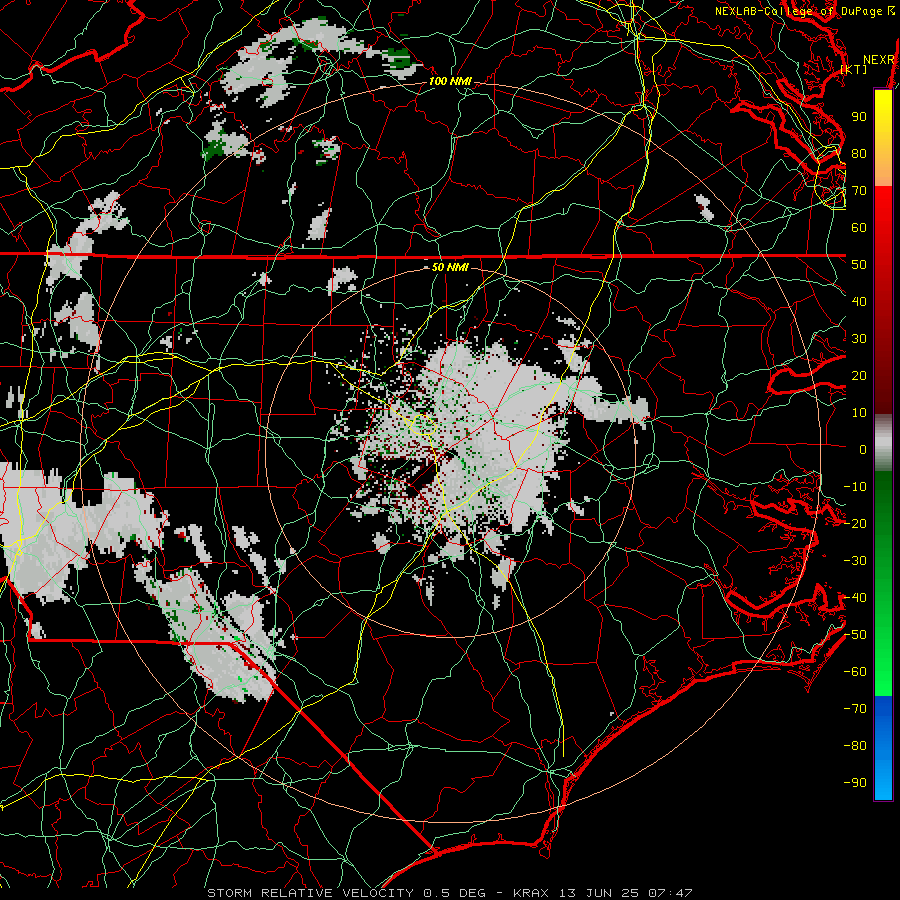Click the '13 JUN 25 07:47' timestamp

point(626,893)
